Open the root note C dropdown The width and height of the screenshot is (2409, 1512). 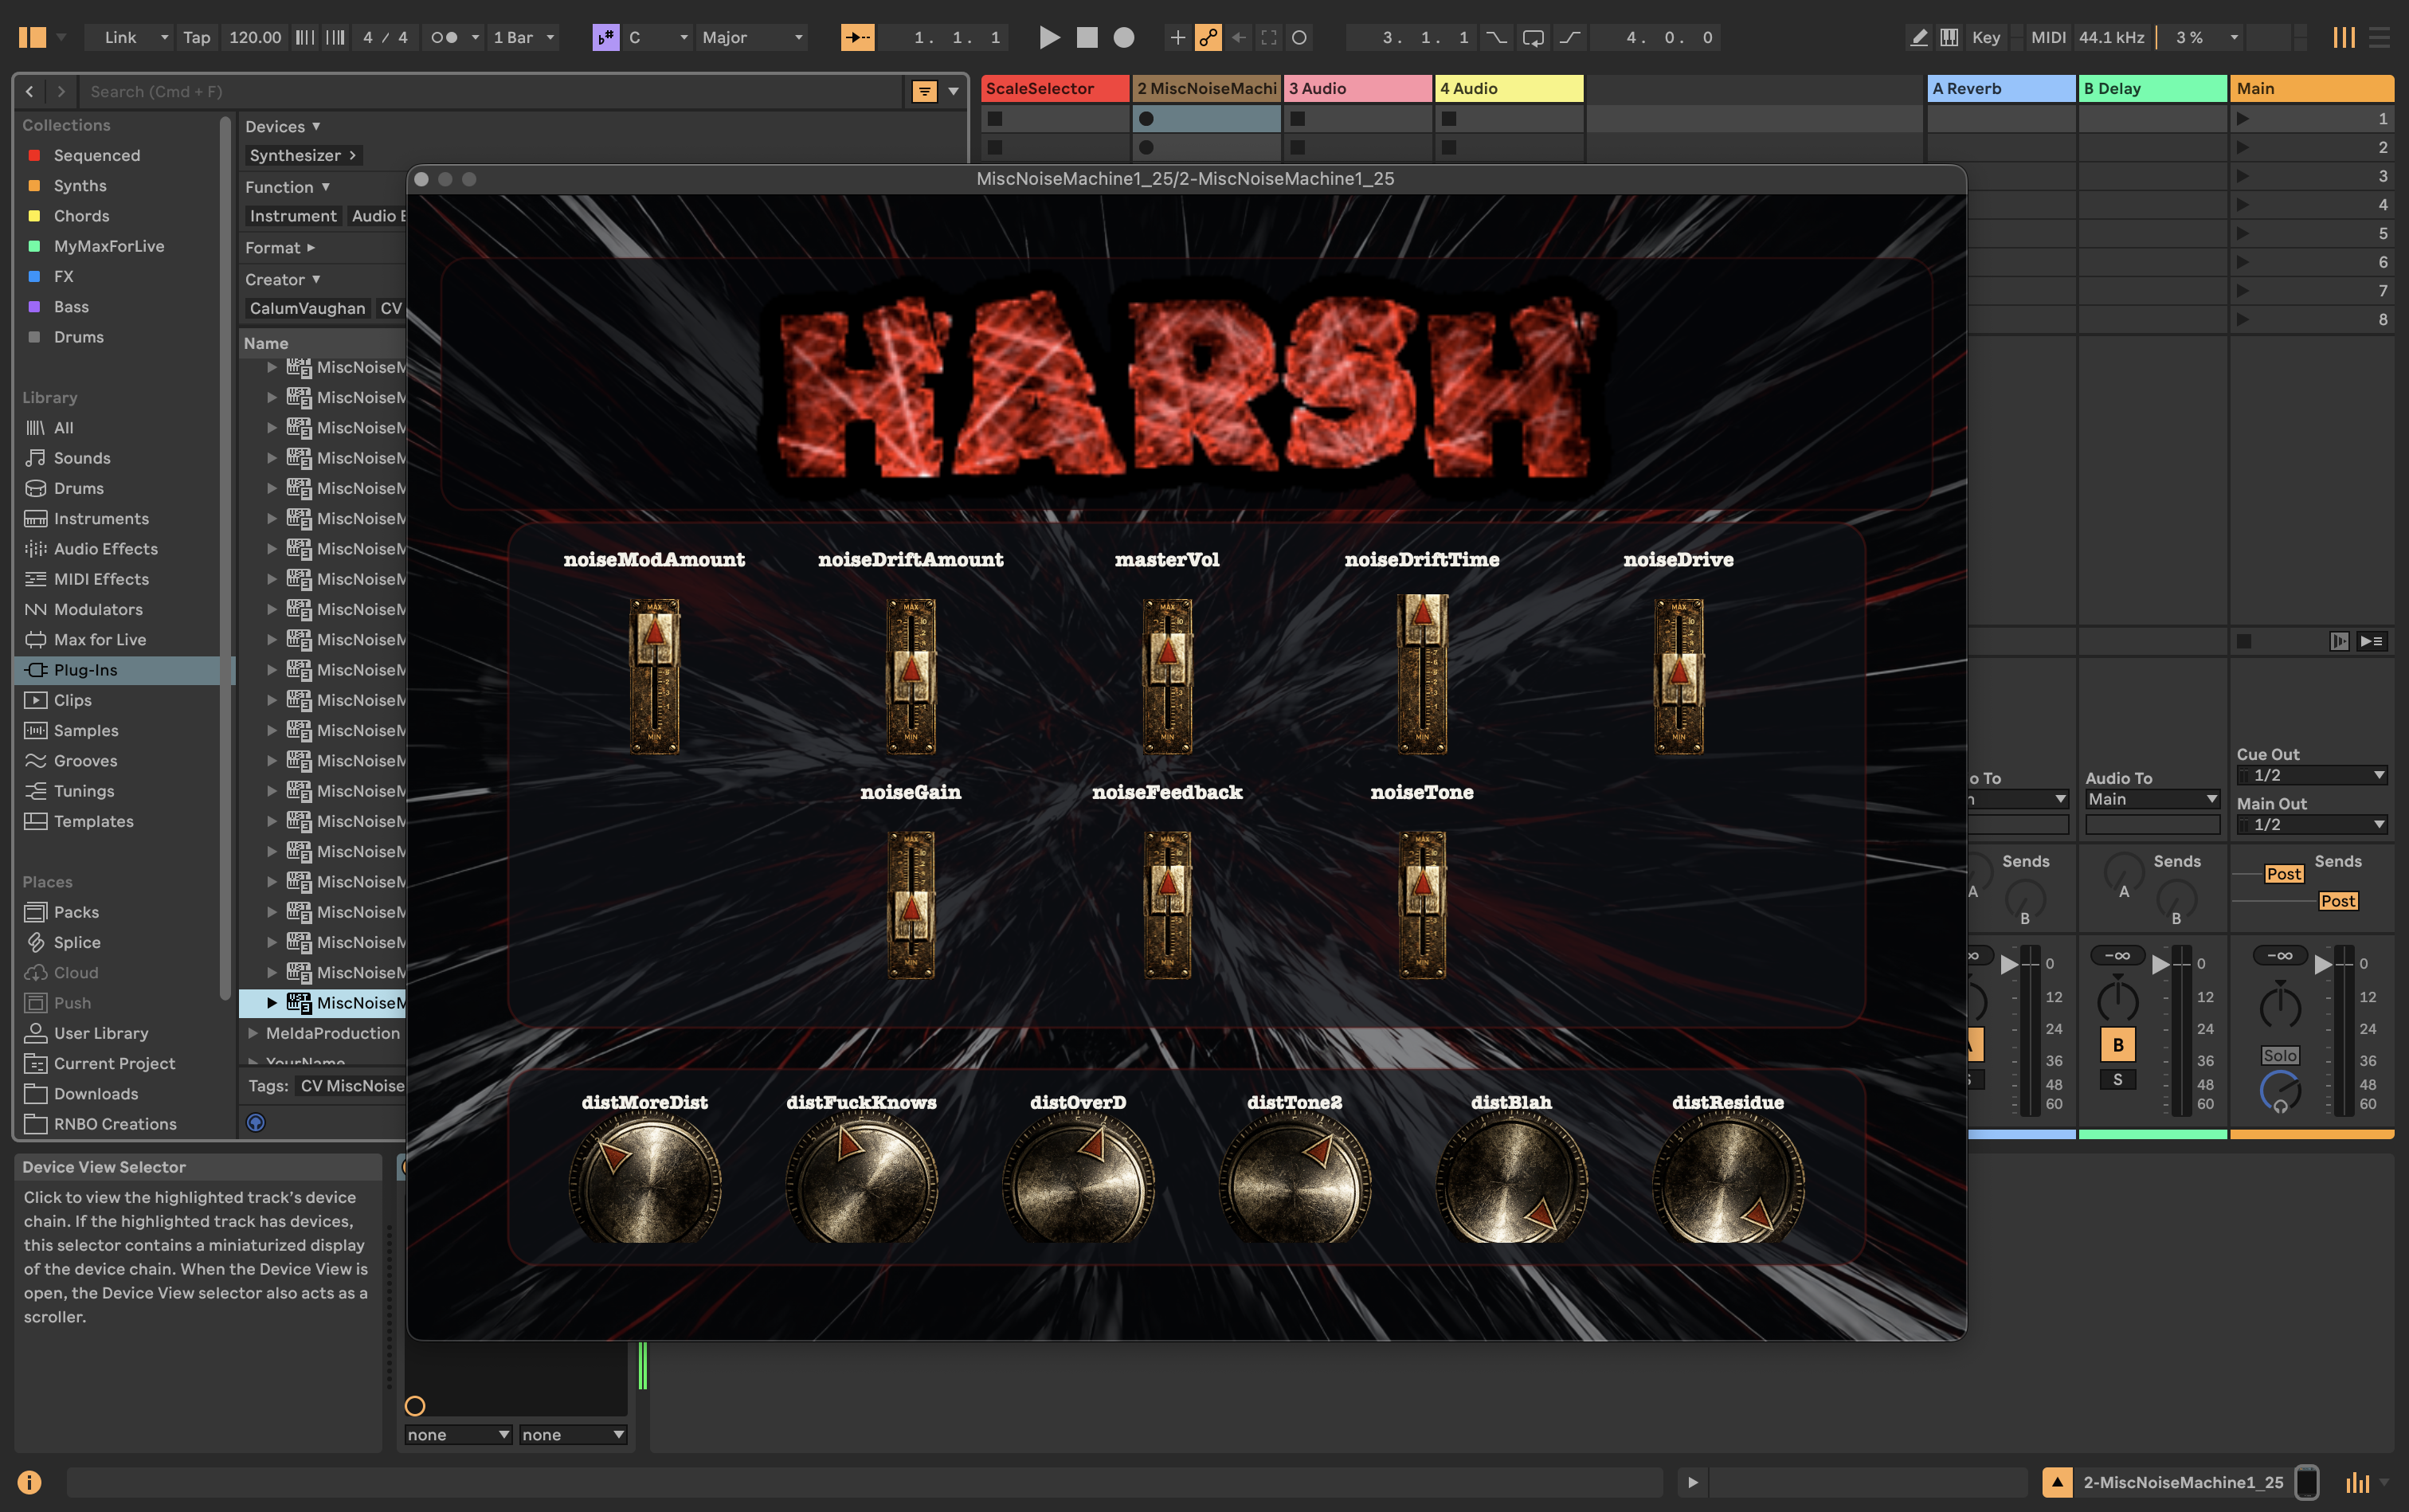click(x=658, y=38)
